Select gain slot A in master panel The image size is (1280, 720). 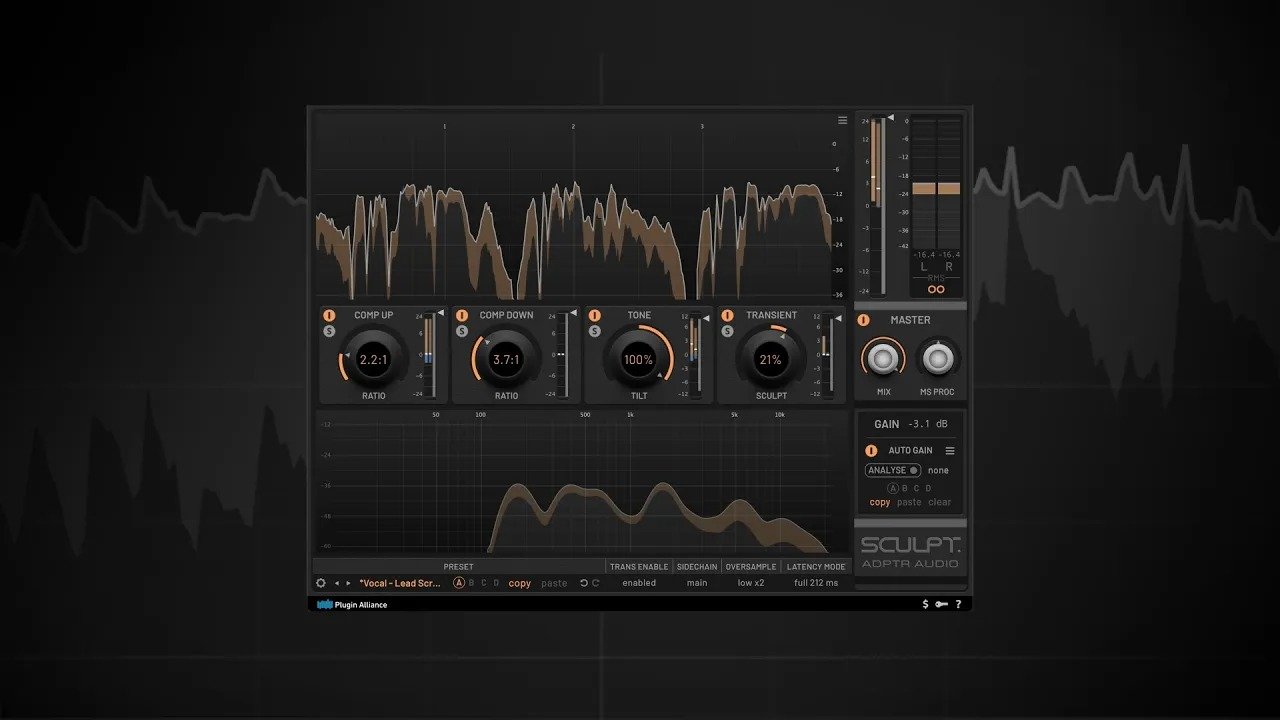tap(893, 488)
